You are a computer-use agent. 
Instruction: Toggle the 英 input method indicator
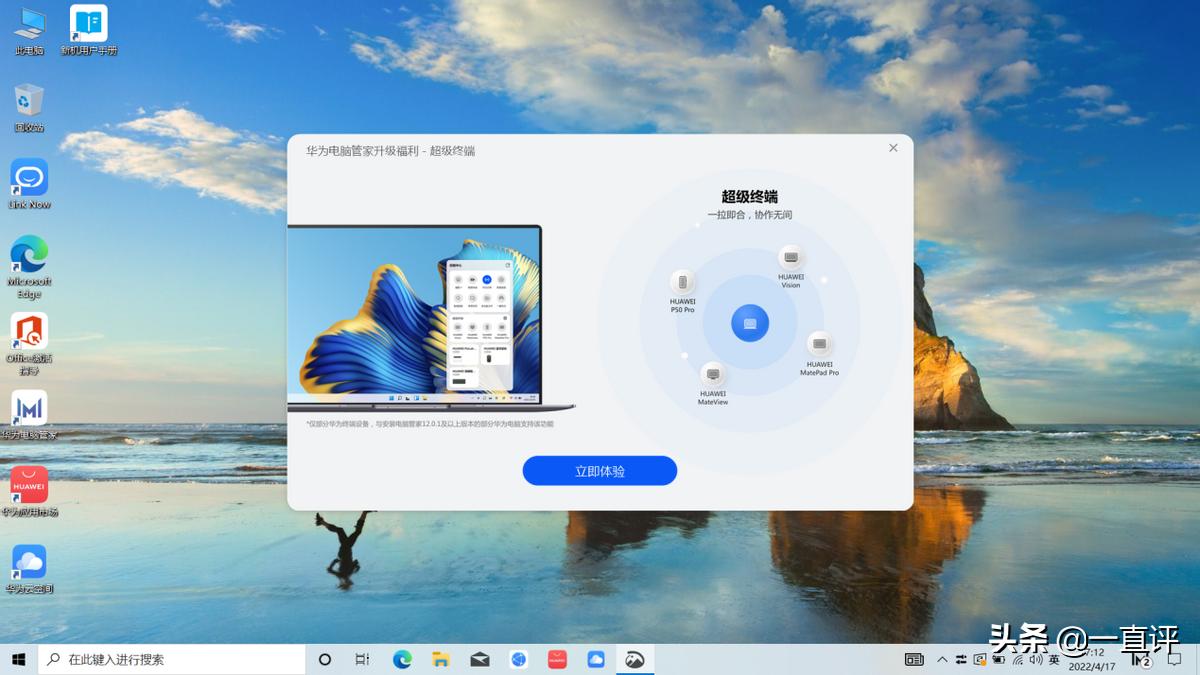(1054, 660)
